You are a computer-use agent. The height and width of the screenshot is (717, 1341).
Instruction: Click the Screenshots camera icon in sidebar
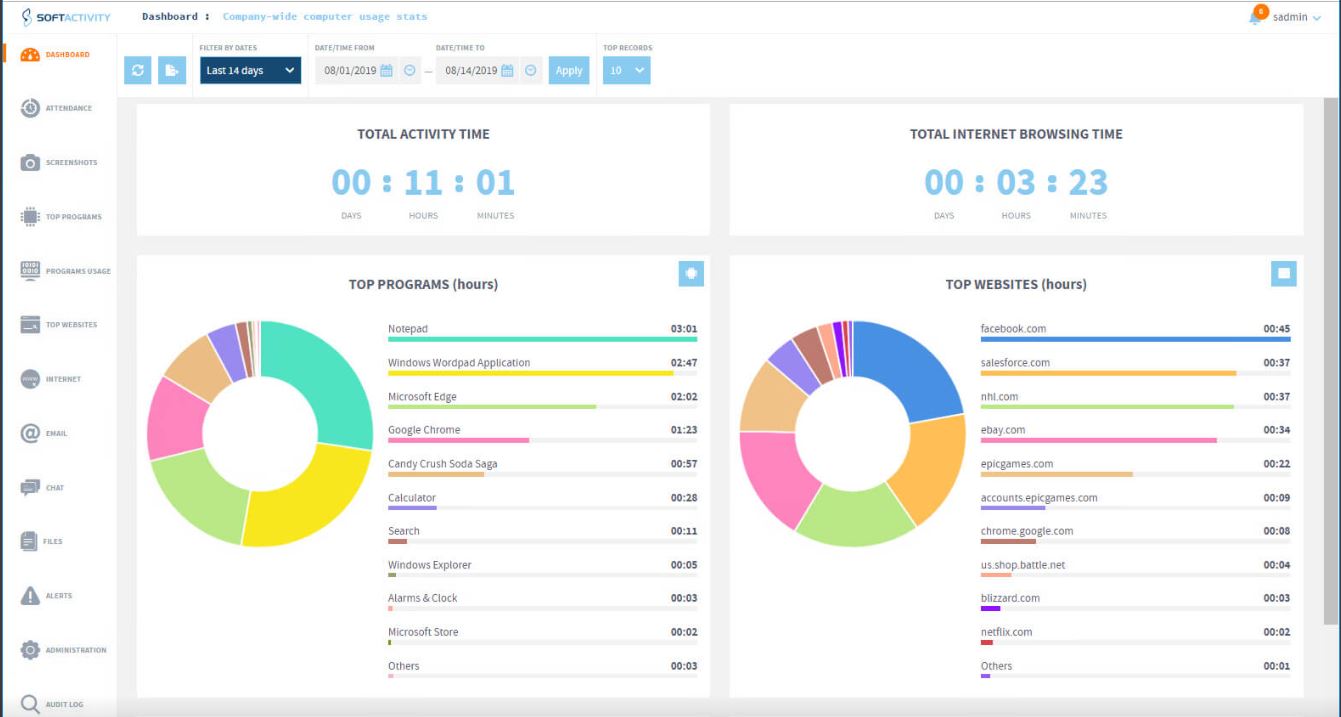pyautogui.click(x=30, y=162)
